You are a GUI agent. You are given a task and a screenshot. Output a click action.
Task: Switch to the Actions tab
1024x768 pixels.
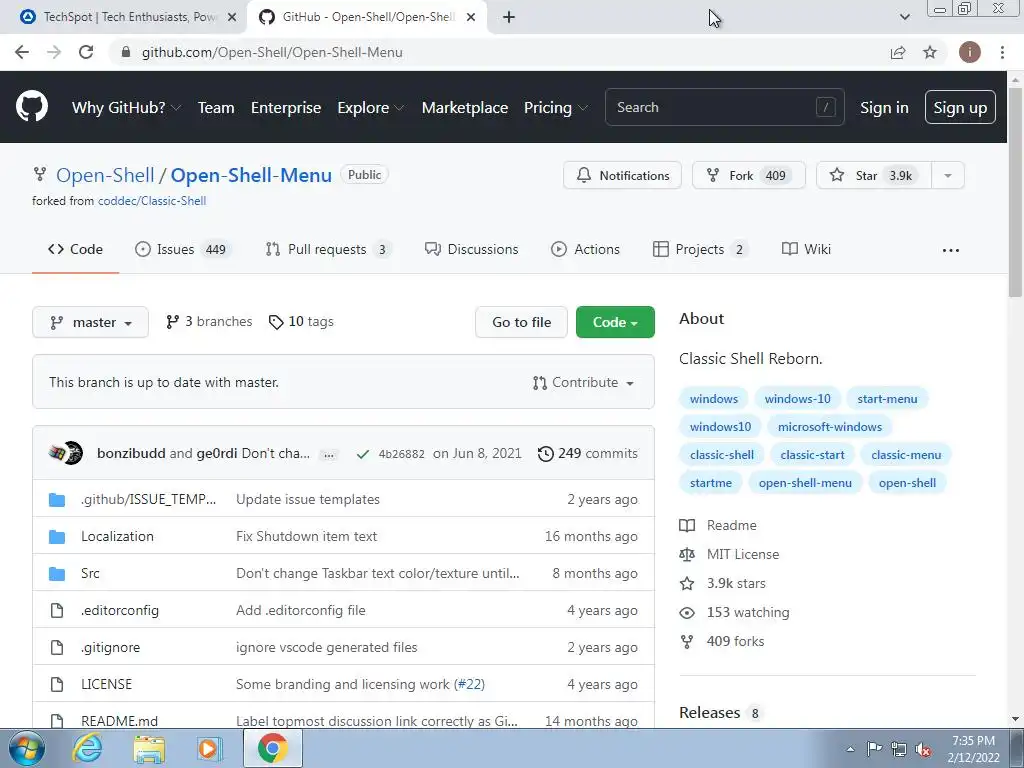(x=585, y=249)
